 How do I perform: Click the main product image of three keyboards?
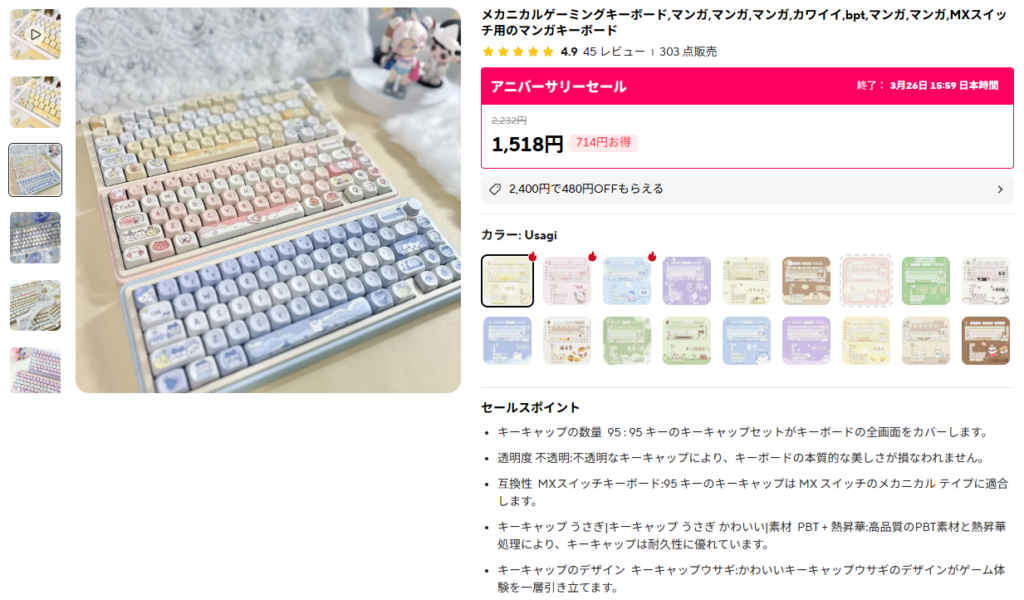(268, 200)
